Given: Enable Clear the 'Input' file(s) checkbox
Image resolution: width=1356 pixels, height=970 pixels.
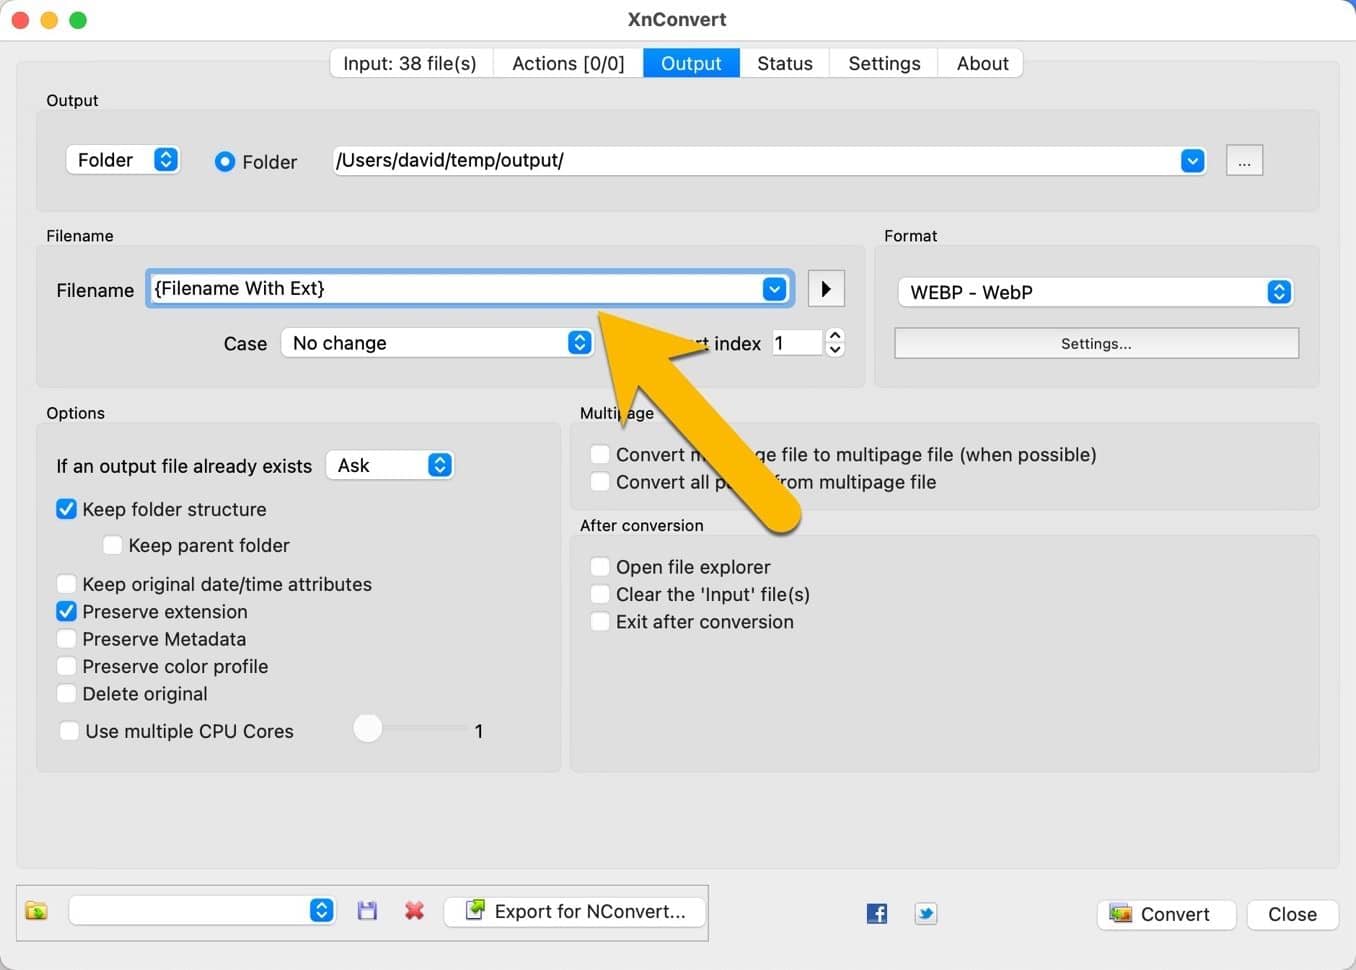Looking at the screenshot, I should tap(600, 594).
